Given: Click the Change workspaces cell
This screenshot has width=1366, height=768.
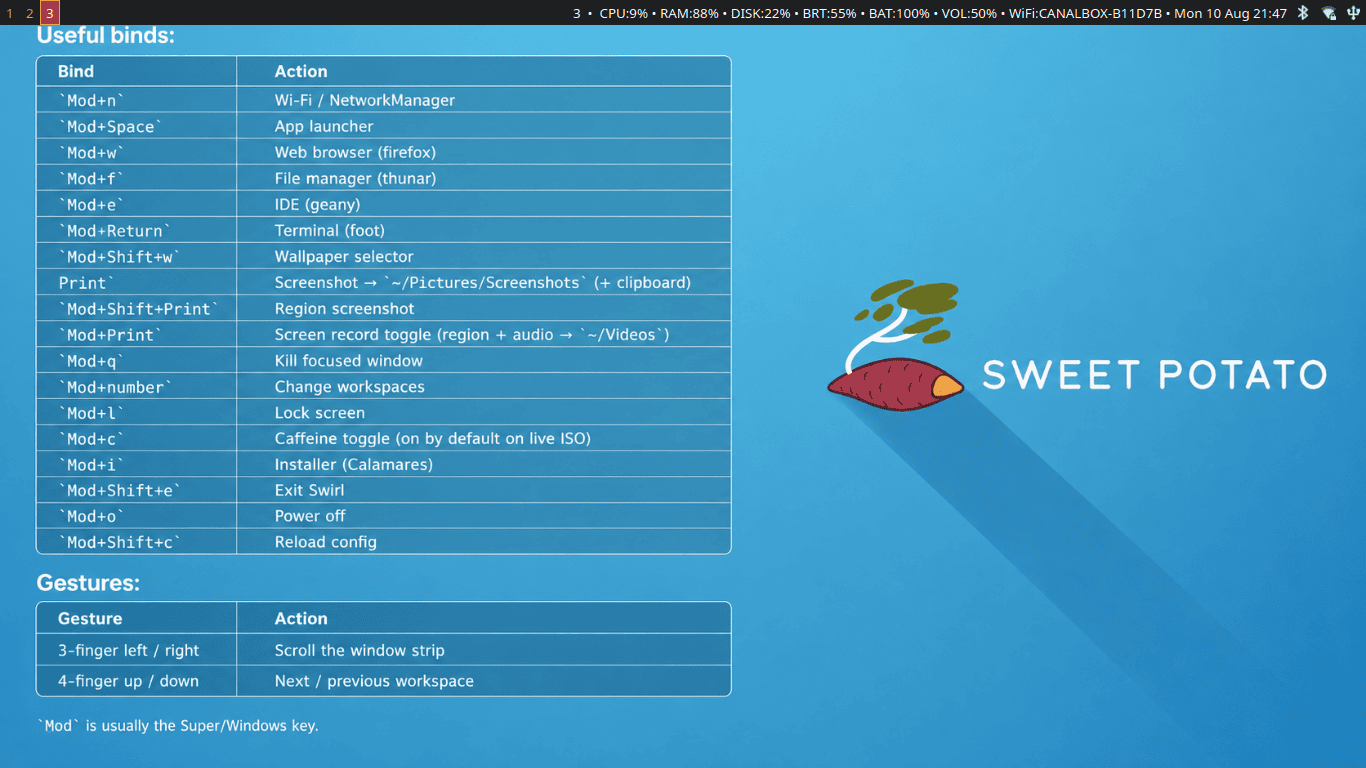Looking at the screenshot, I should (x=483, y=386).
